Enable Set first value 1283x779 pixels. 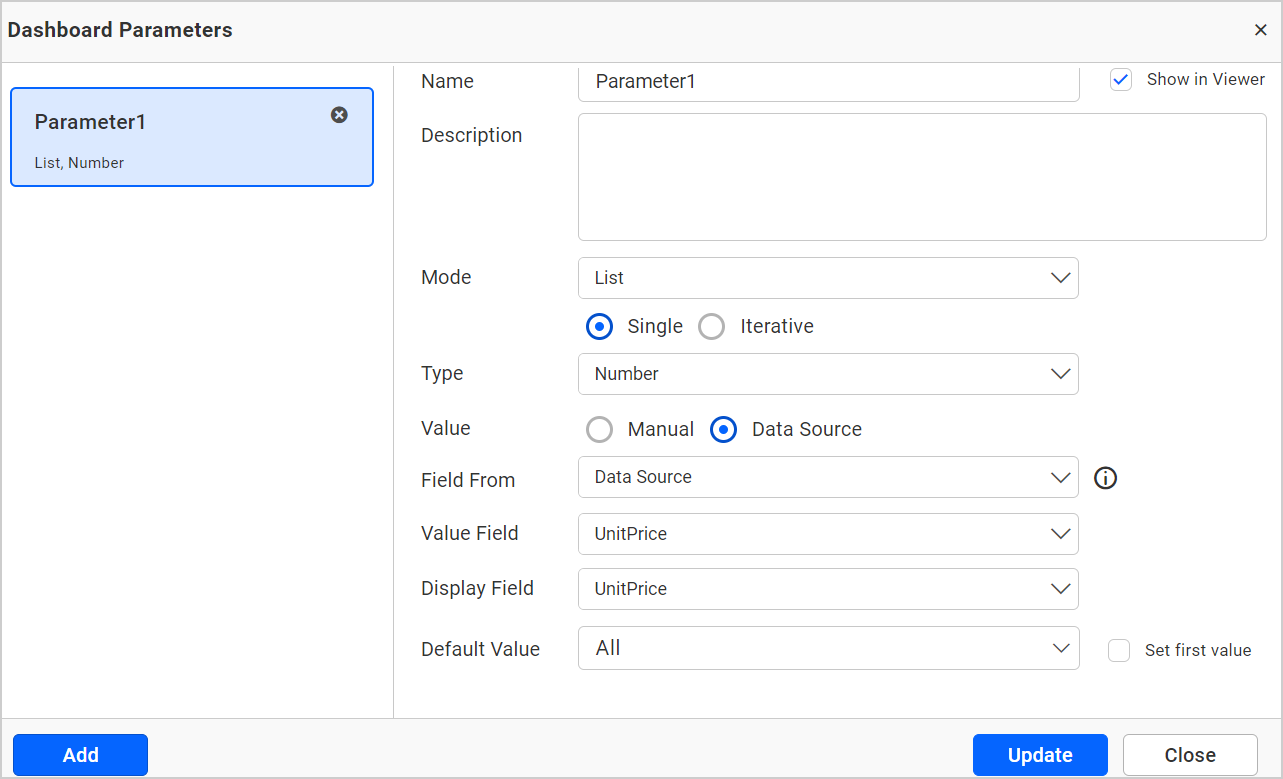[x=1119, y=650]
